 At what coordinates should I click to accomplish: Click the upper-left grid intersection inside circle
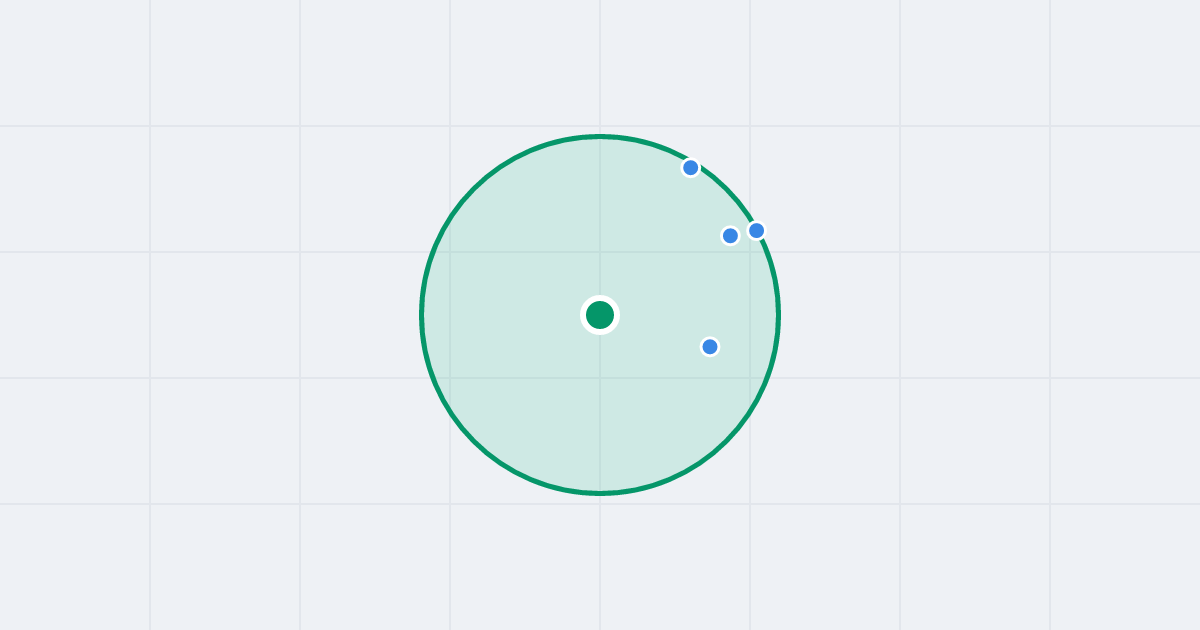(x=450, y=252)
